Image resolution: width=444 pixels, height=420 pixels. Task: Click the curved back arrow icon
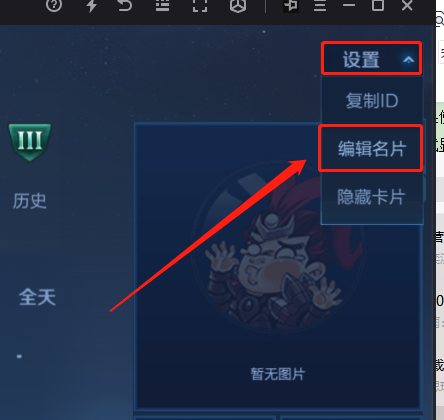click(125, 5)
